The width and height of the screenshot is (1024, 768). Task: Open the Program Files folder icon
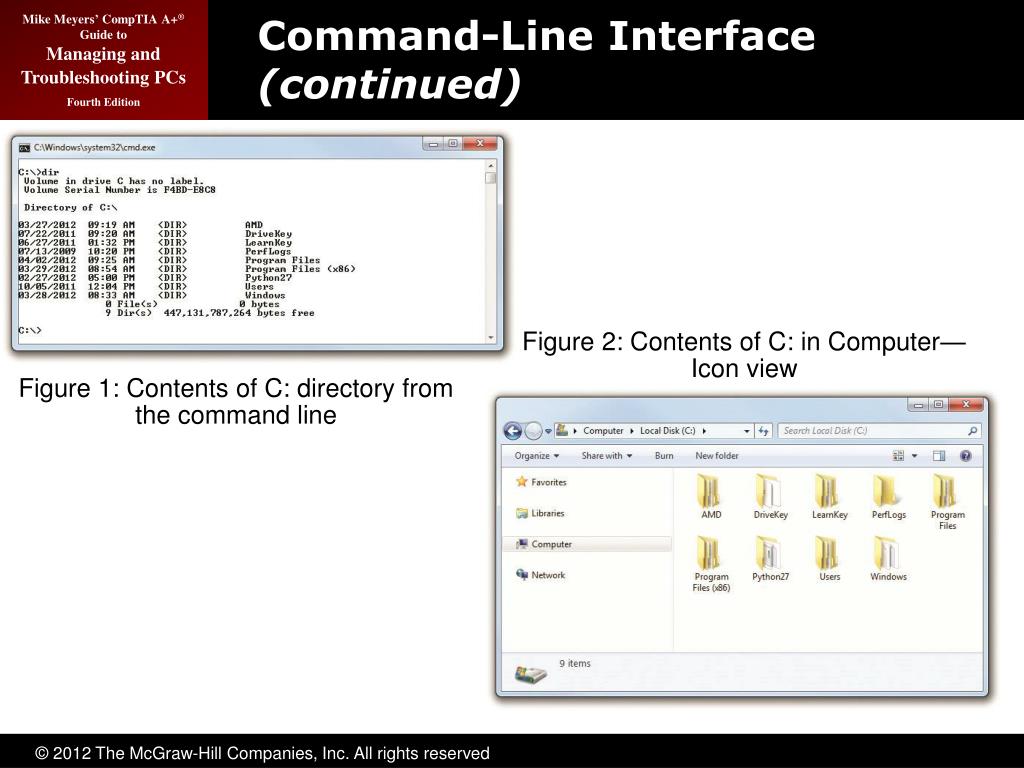[x=947, y=502]
